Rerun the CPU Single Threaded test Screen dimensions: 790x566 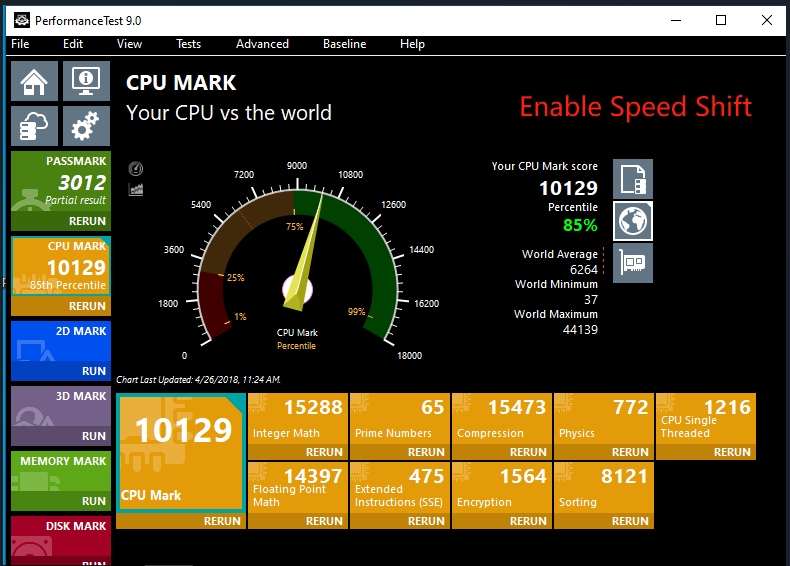(732, 452)
